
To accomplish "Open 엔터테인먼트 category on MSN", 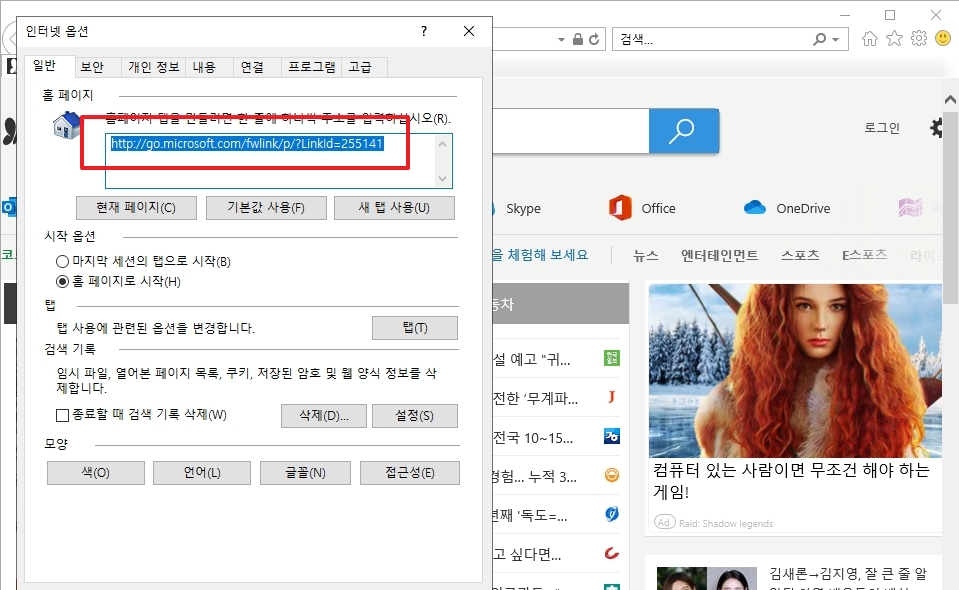I will 719,256.
